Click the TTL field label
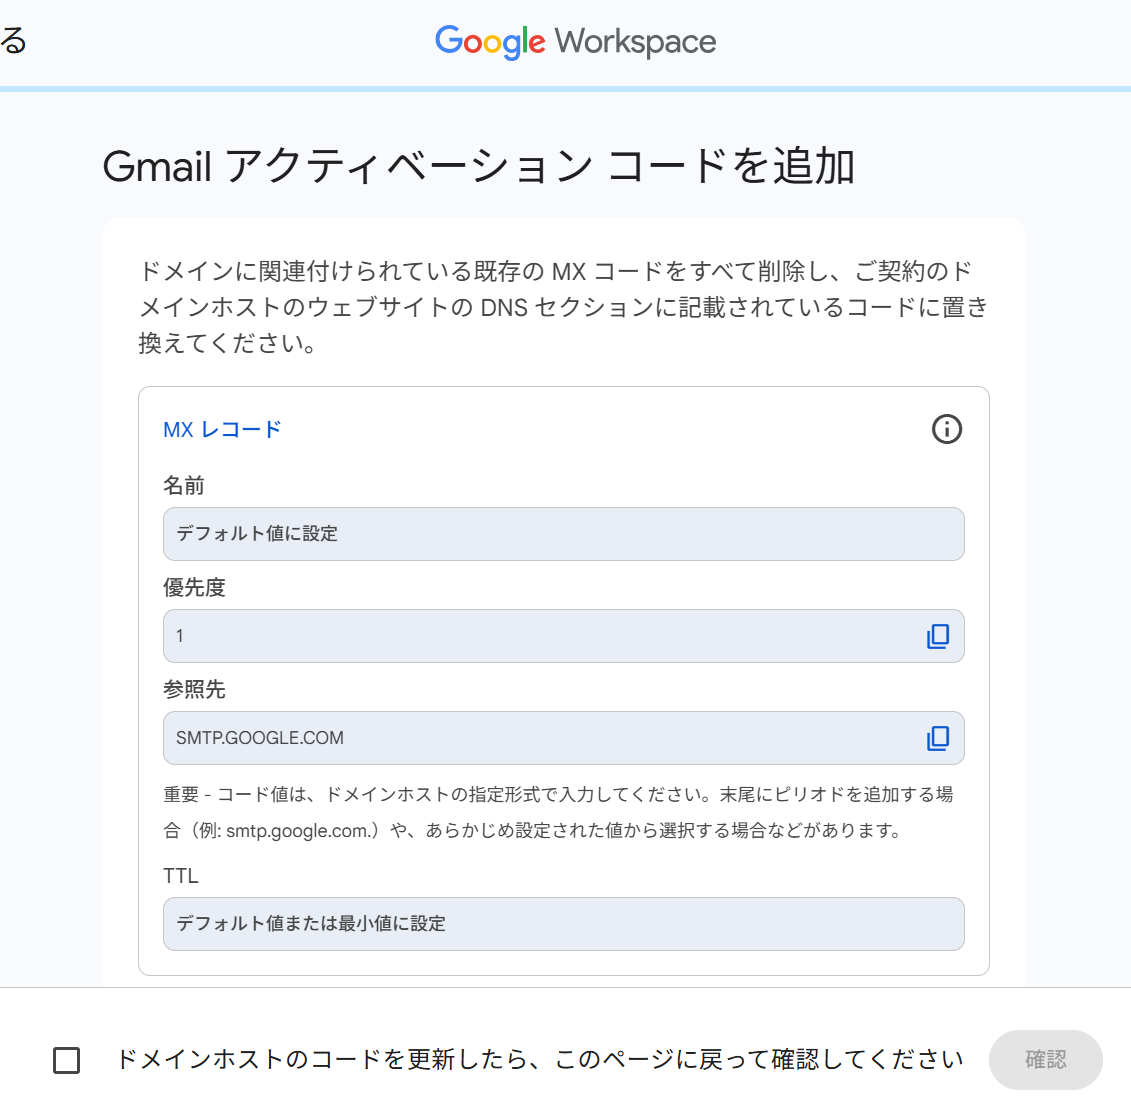 (x=181, y=876)
